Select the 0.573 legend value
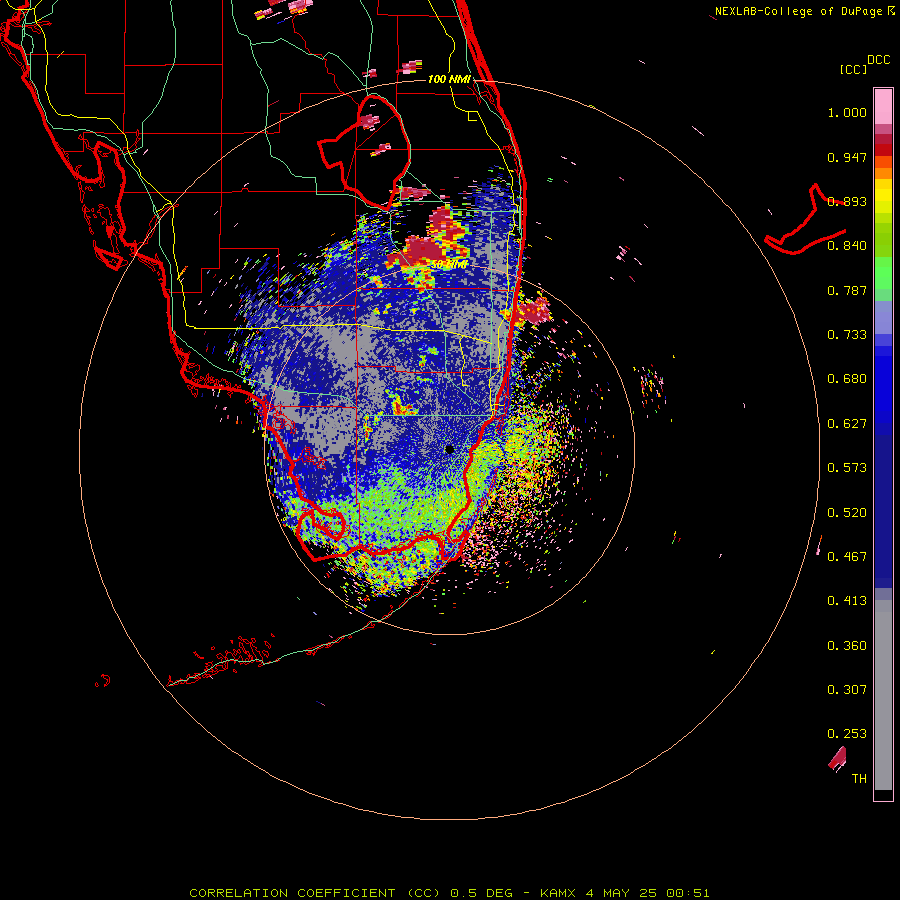 847,468
